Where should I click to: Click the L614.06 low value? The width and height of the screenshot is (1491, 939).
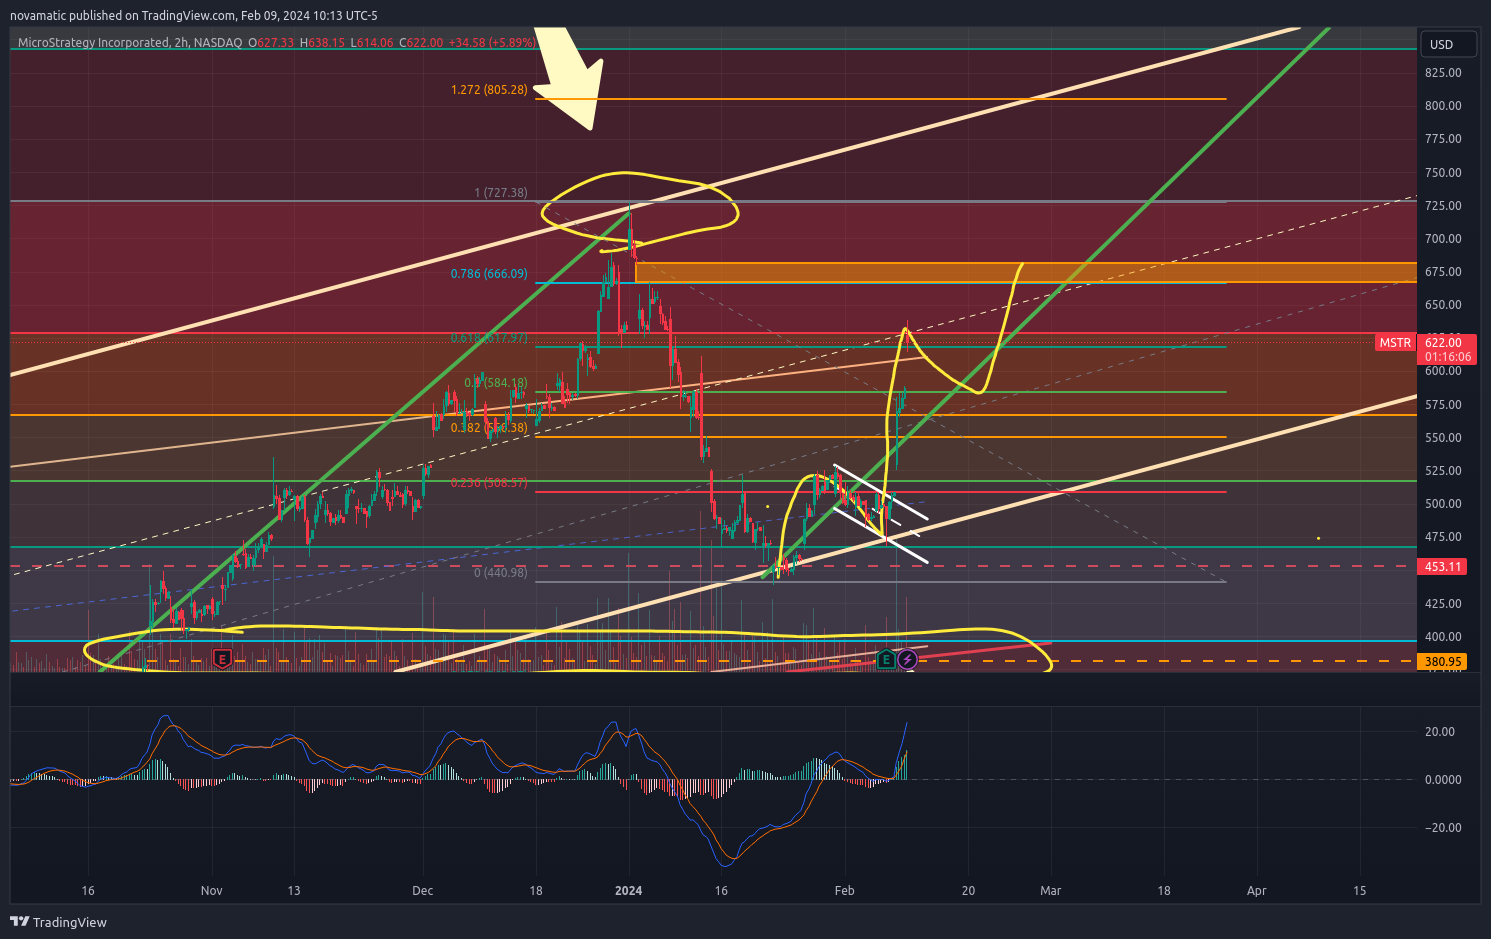[373, 43]
